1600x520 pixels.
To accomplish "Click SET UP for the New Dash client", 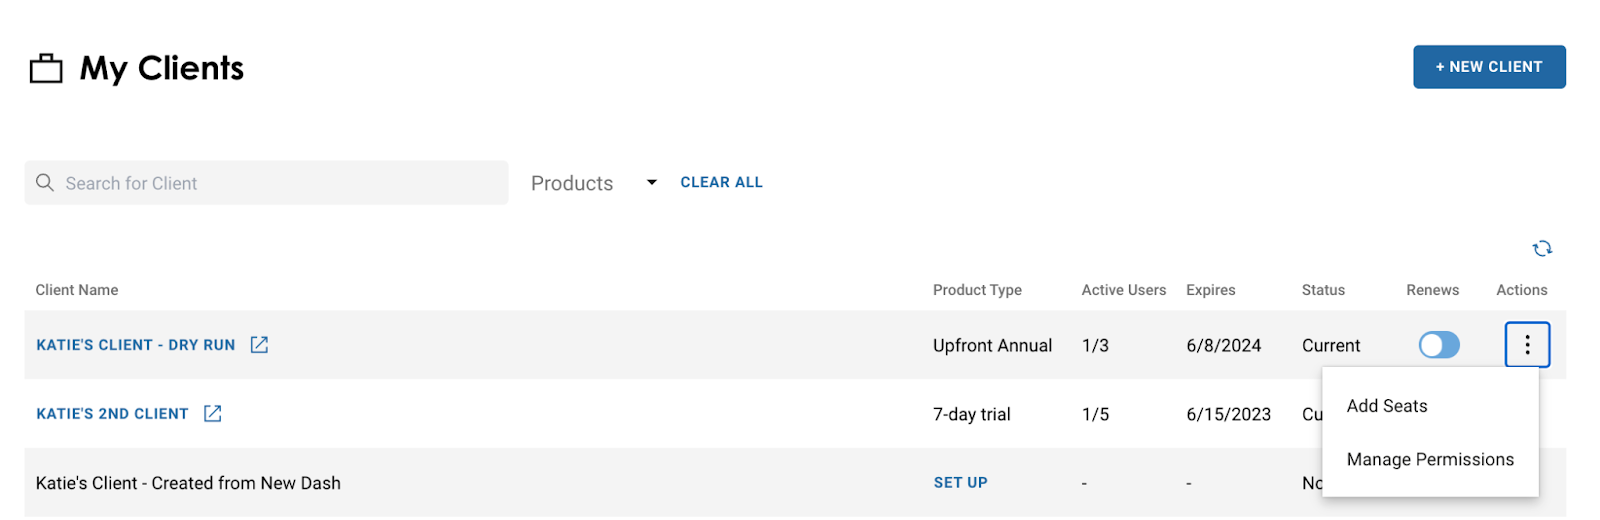I will (960, 483).
